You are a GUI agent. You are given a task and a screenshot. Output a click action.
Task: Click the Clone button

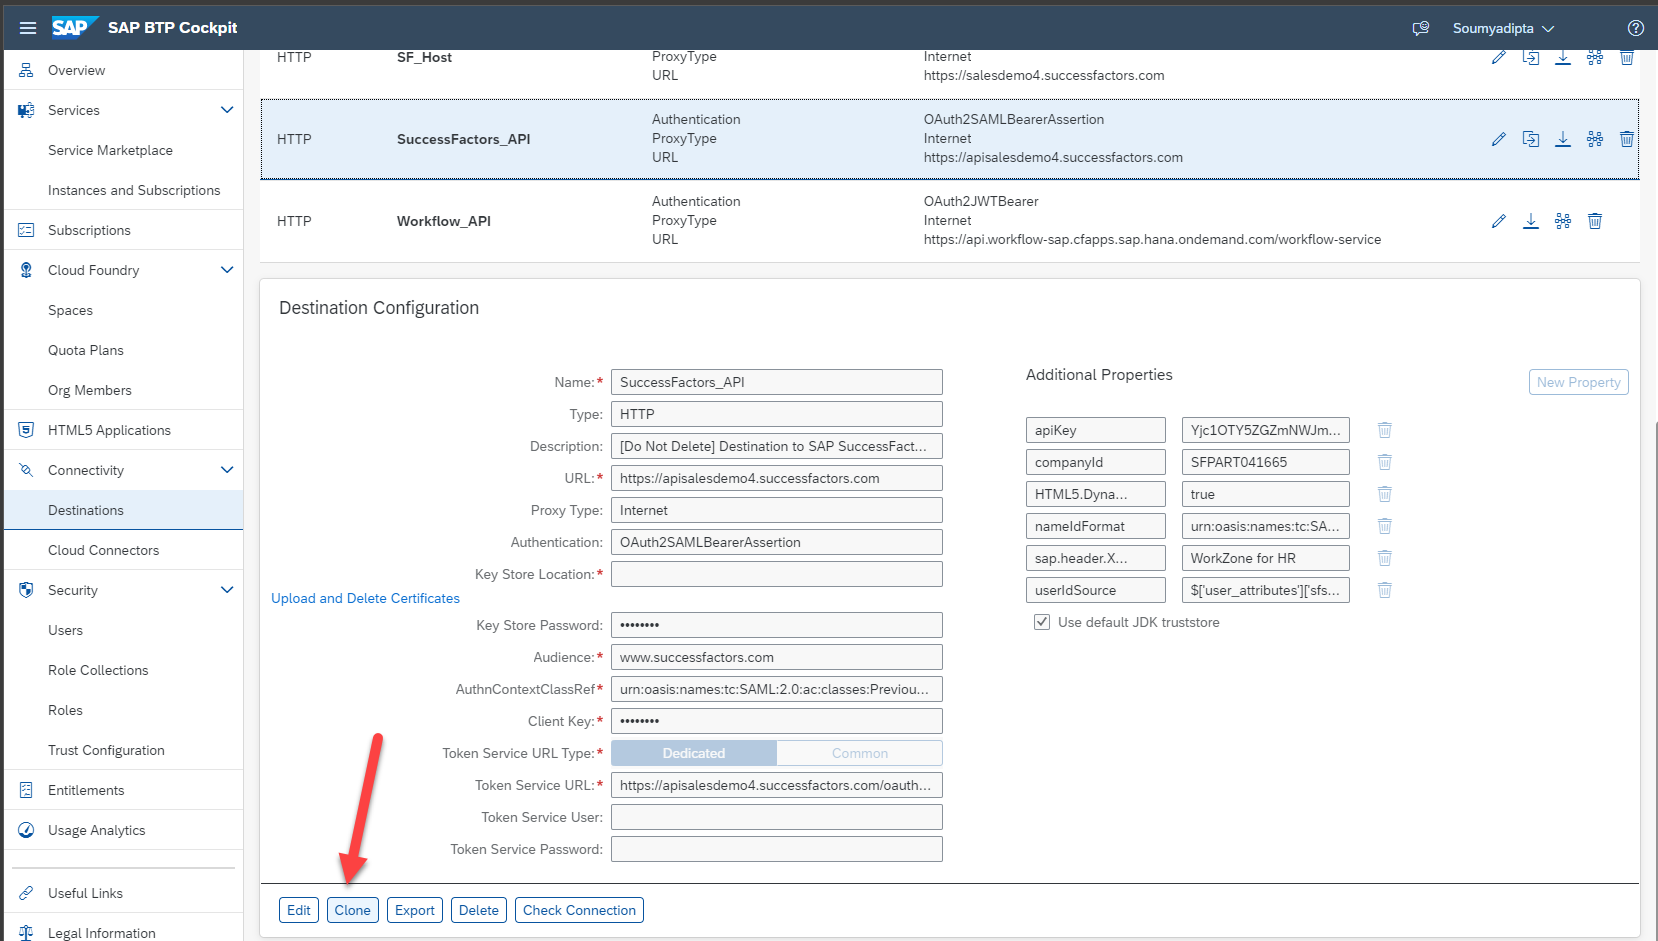coord(353,910)
